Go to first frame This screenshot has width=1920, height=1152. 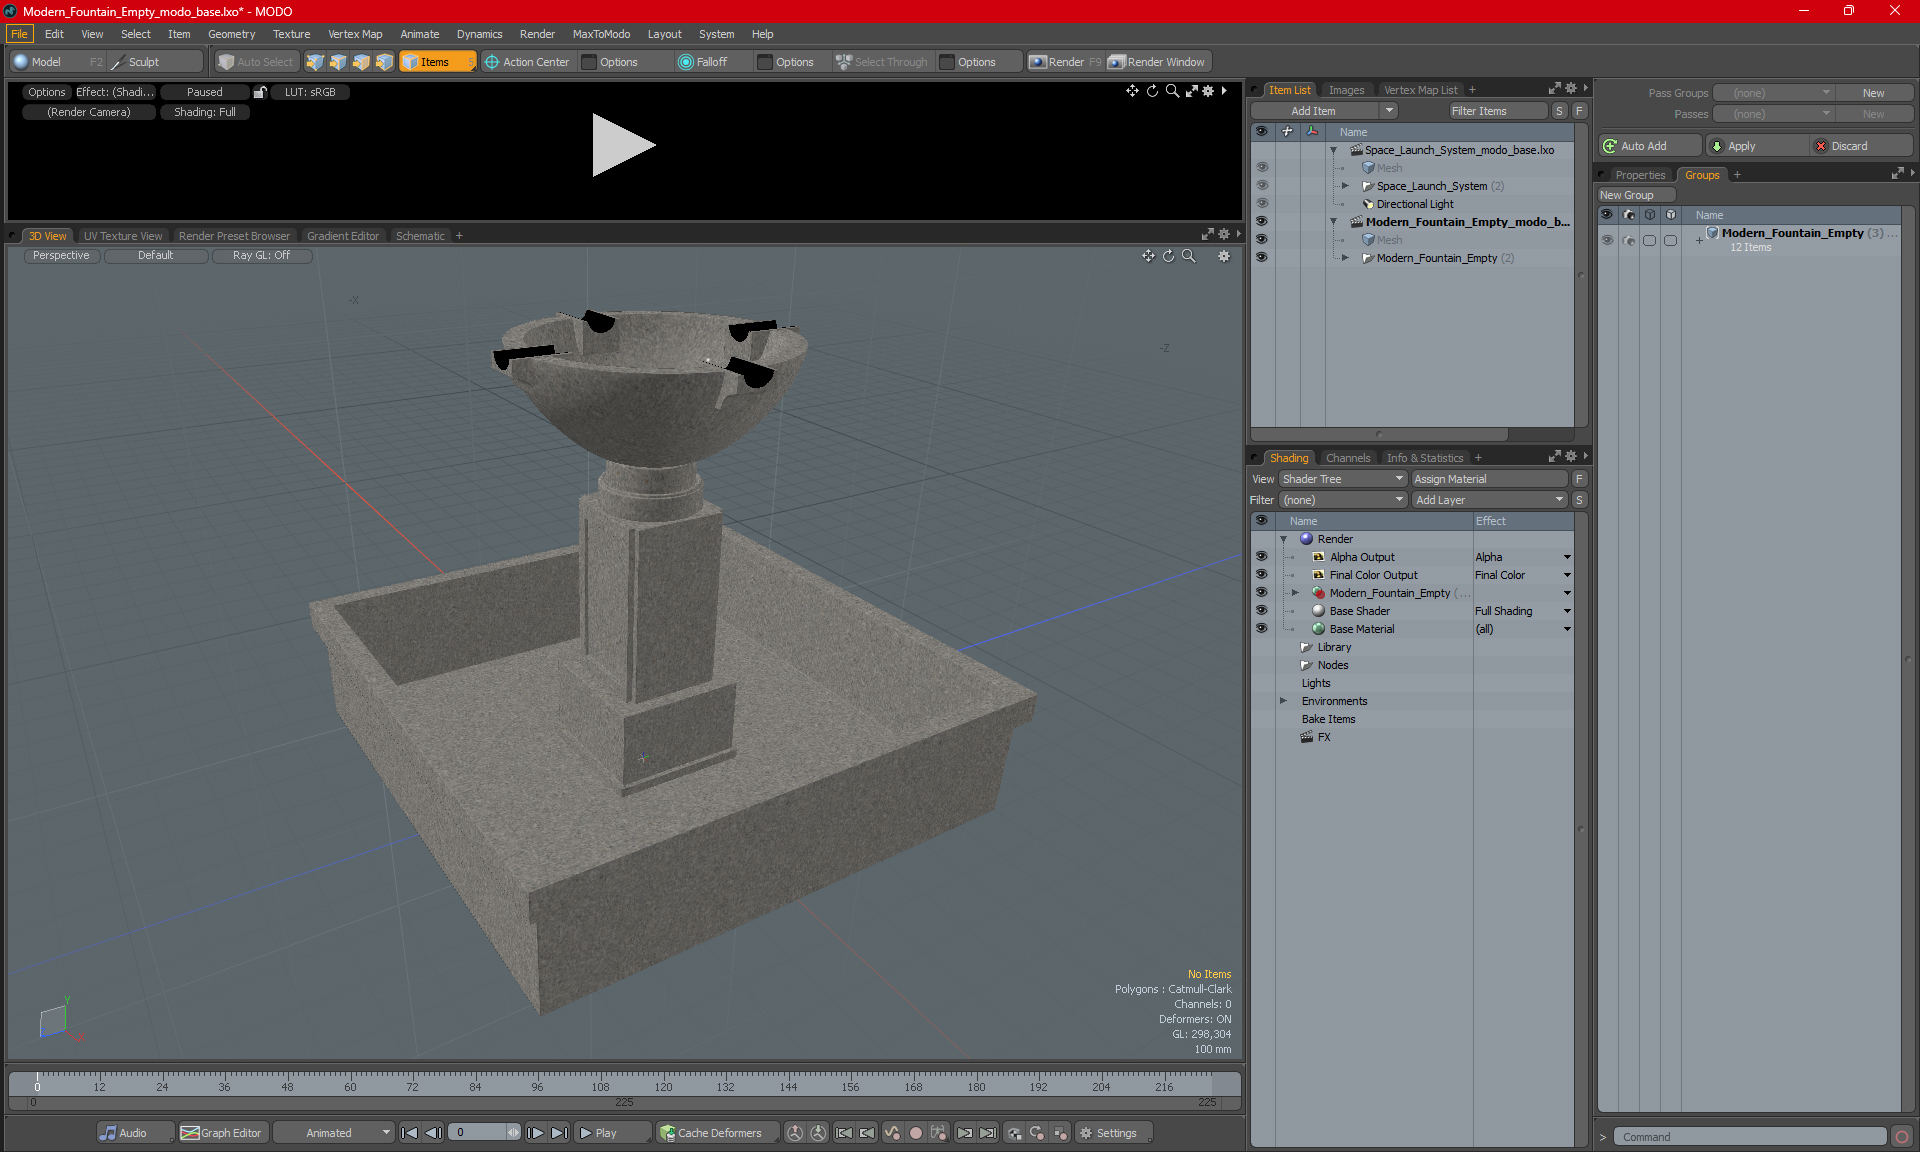[x=409, y=1133]
